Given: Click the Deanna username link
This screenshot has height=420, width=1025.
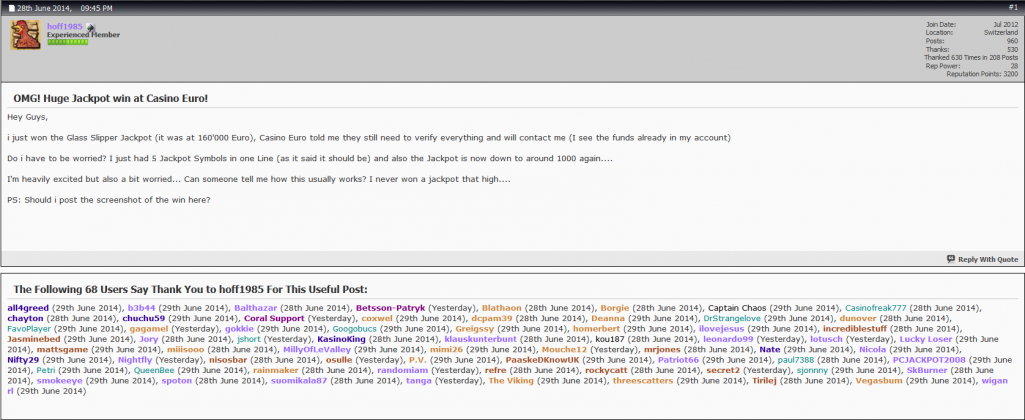Looking at the screenshot, I should 609,318.
